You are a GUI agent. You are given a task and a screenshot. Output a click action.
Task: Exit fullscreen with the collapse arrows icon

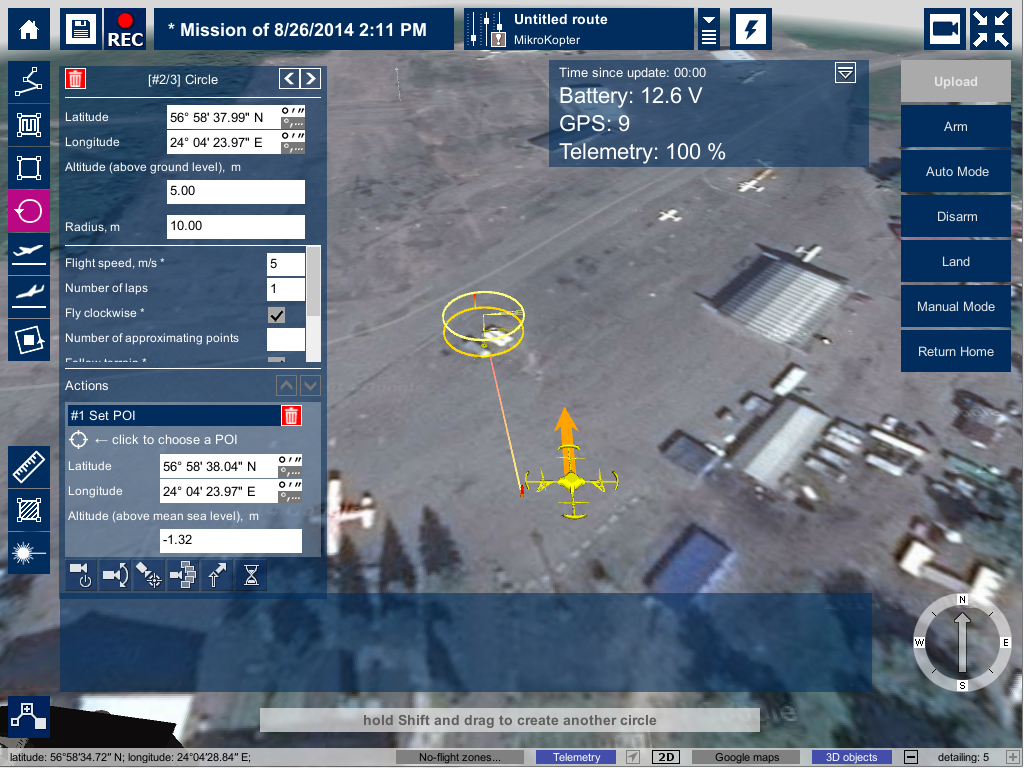pyautogui.click(x=991, y=29)
